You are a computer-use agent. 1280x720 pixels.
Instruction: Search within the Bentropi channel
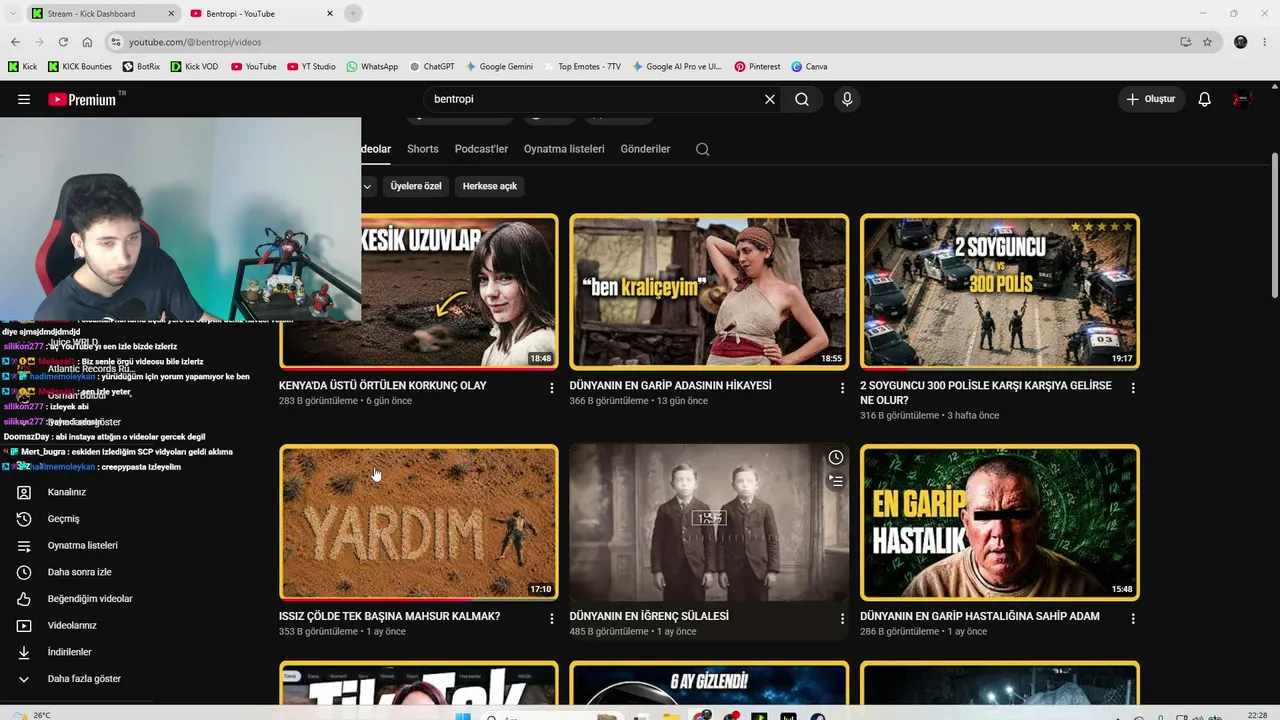click(702, 149)
